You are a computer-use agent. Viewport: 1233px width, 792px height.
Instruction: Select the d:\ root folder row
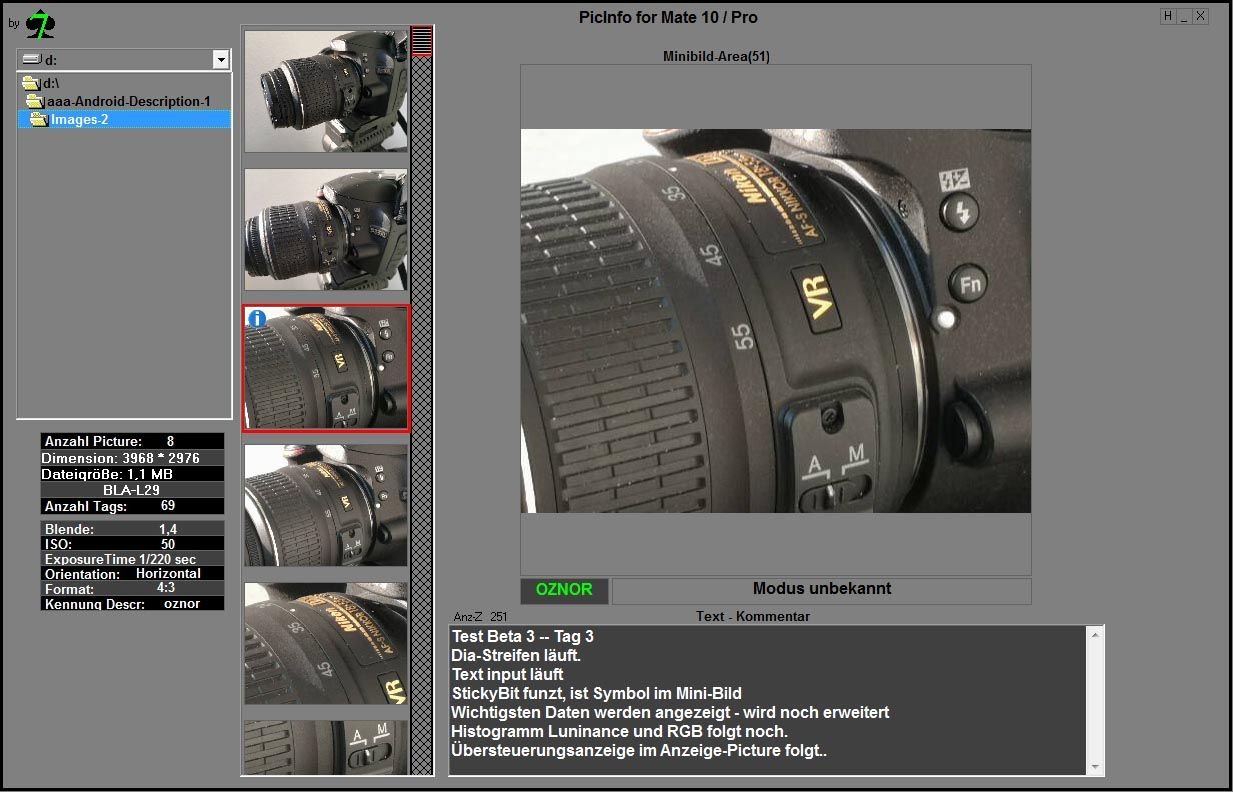click(x=125, y=84)
